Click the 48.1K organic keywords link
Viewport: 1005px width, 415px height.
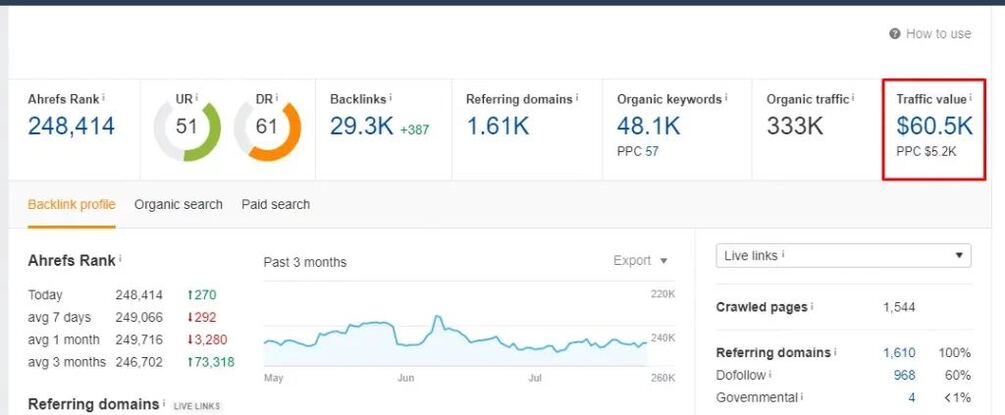(648, 127)
